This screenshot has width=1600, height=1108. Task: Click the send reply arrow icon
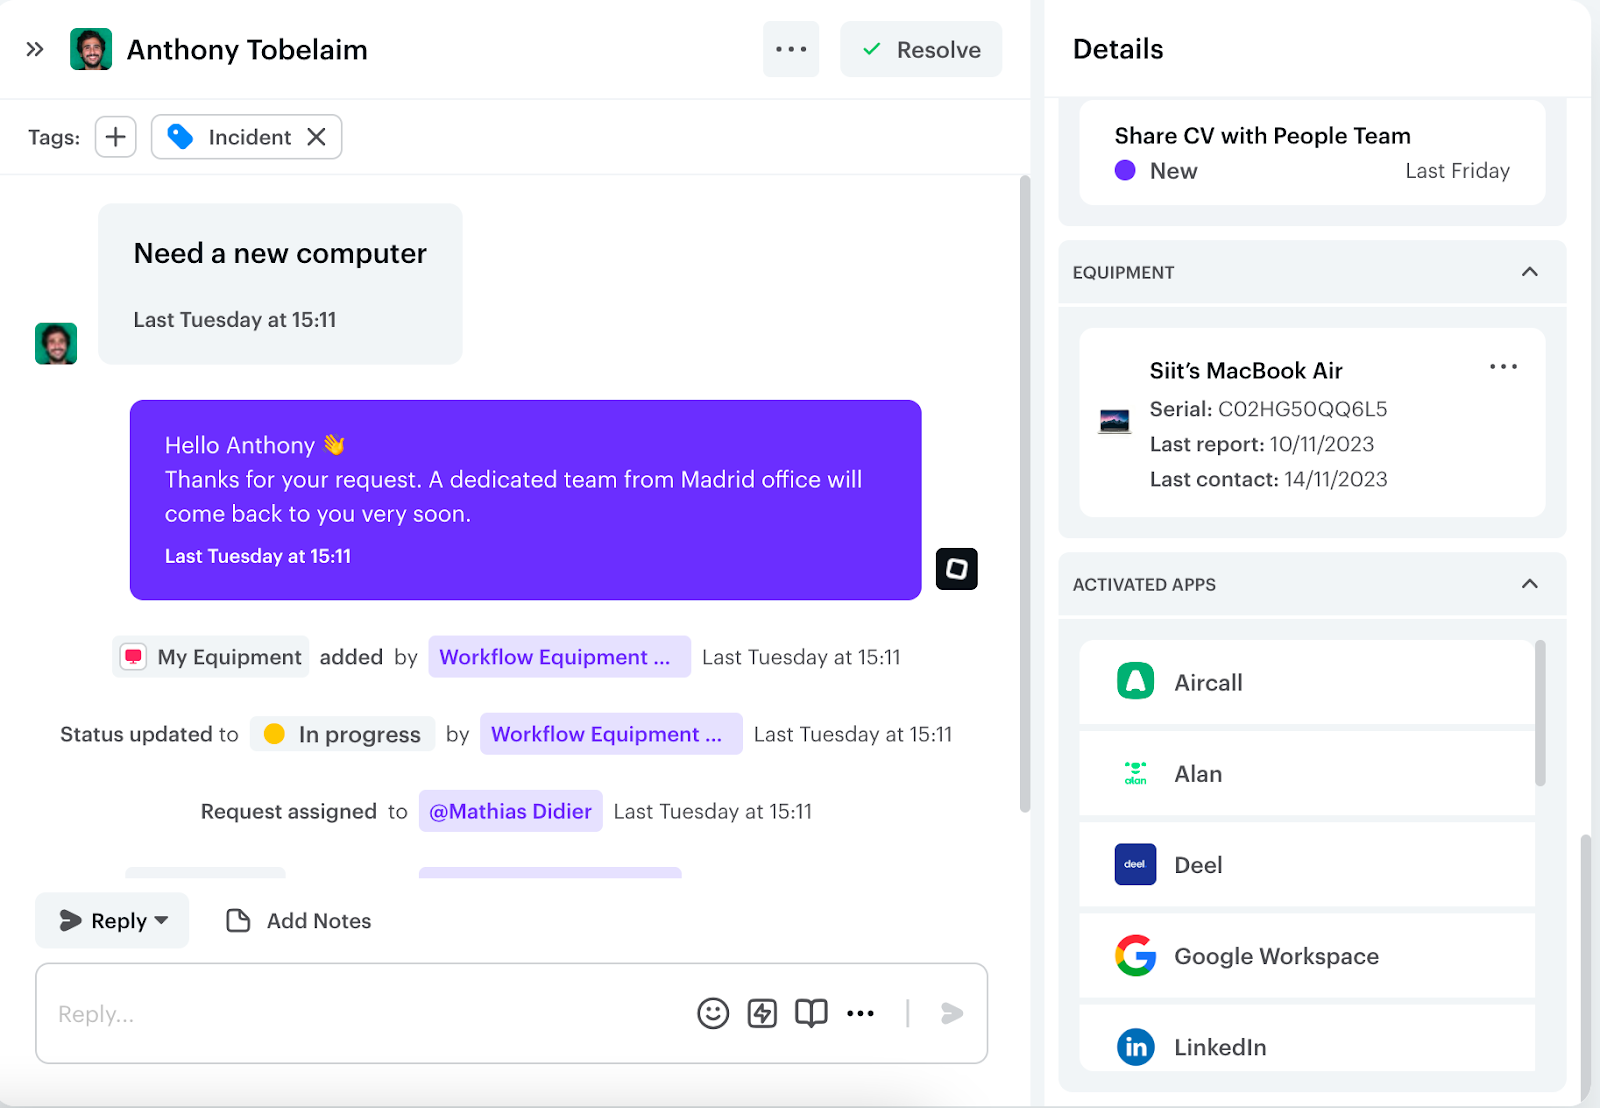click(x=950, y=1013)
